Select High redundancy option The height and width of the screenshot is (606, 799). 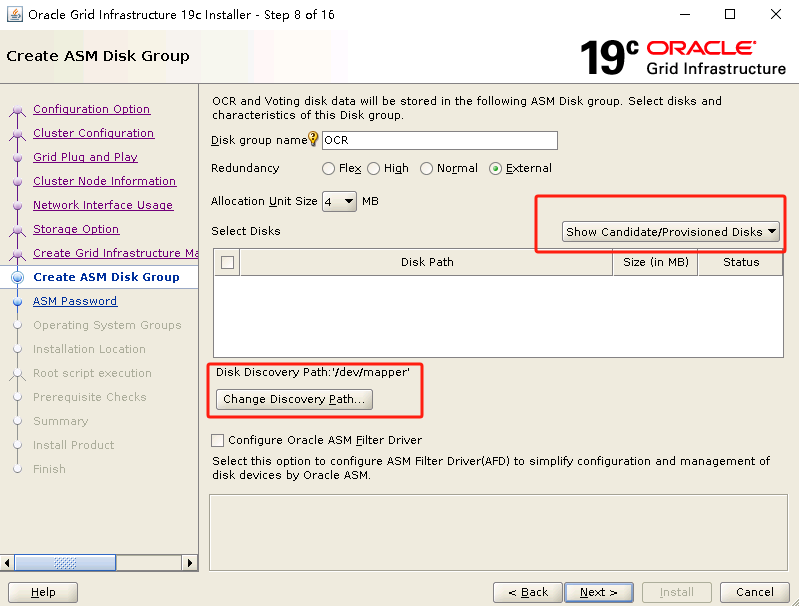374,168
